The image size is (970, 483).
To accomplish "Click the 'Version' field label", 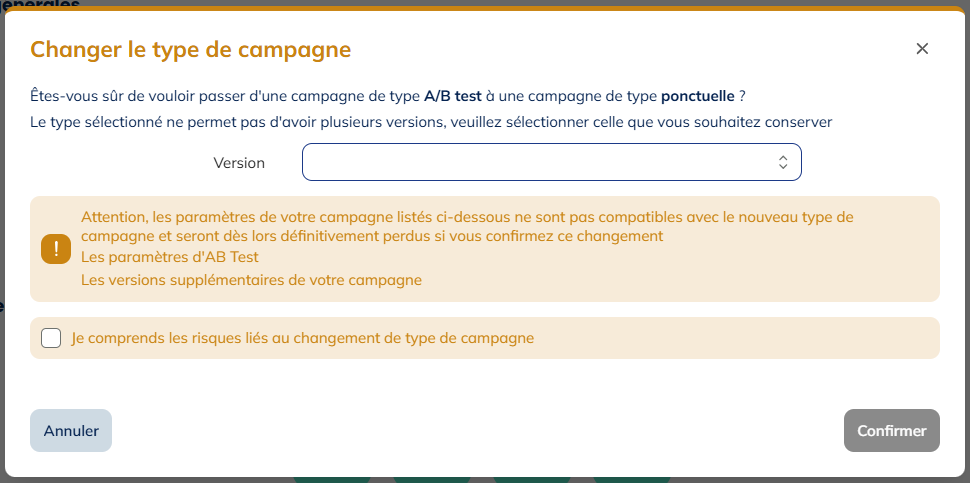I will pyautogui.click(x=239, y=163).
